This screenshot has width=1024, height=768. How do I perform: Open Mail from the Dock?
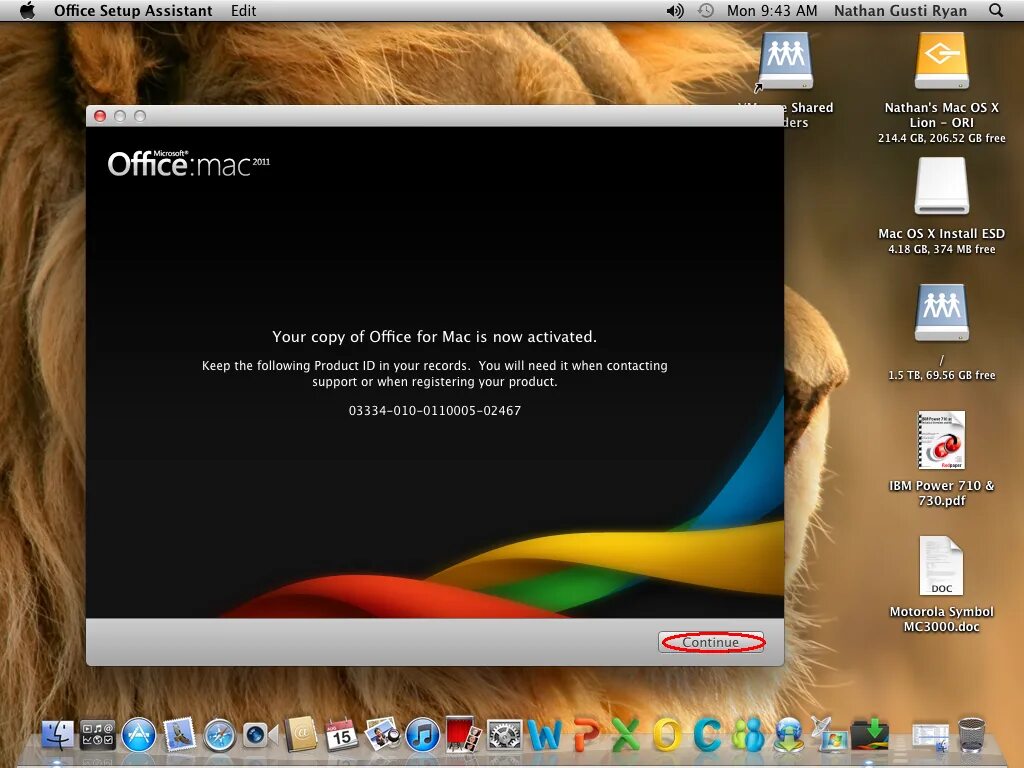click(x=179, y=734)
